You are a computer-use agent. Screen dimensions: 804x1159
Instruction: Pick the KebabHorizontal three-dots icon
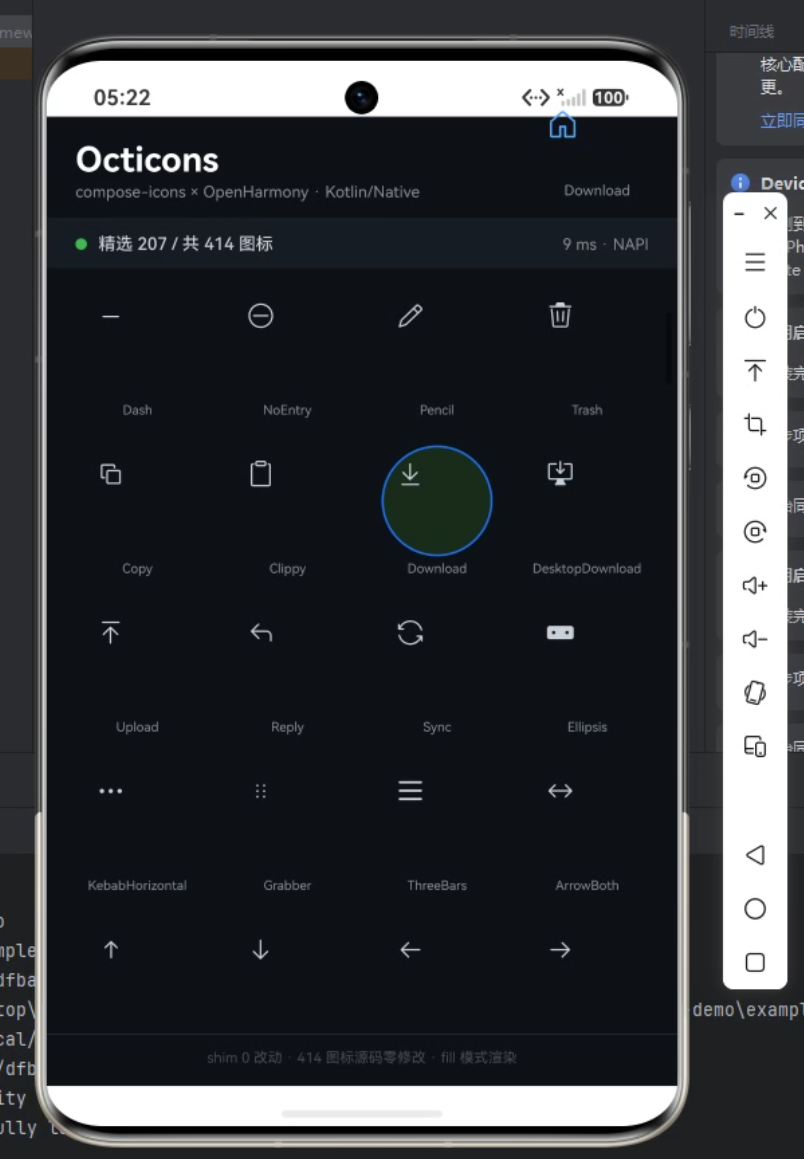tap(111, 791)
